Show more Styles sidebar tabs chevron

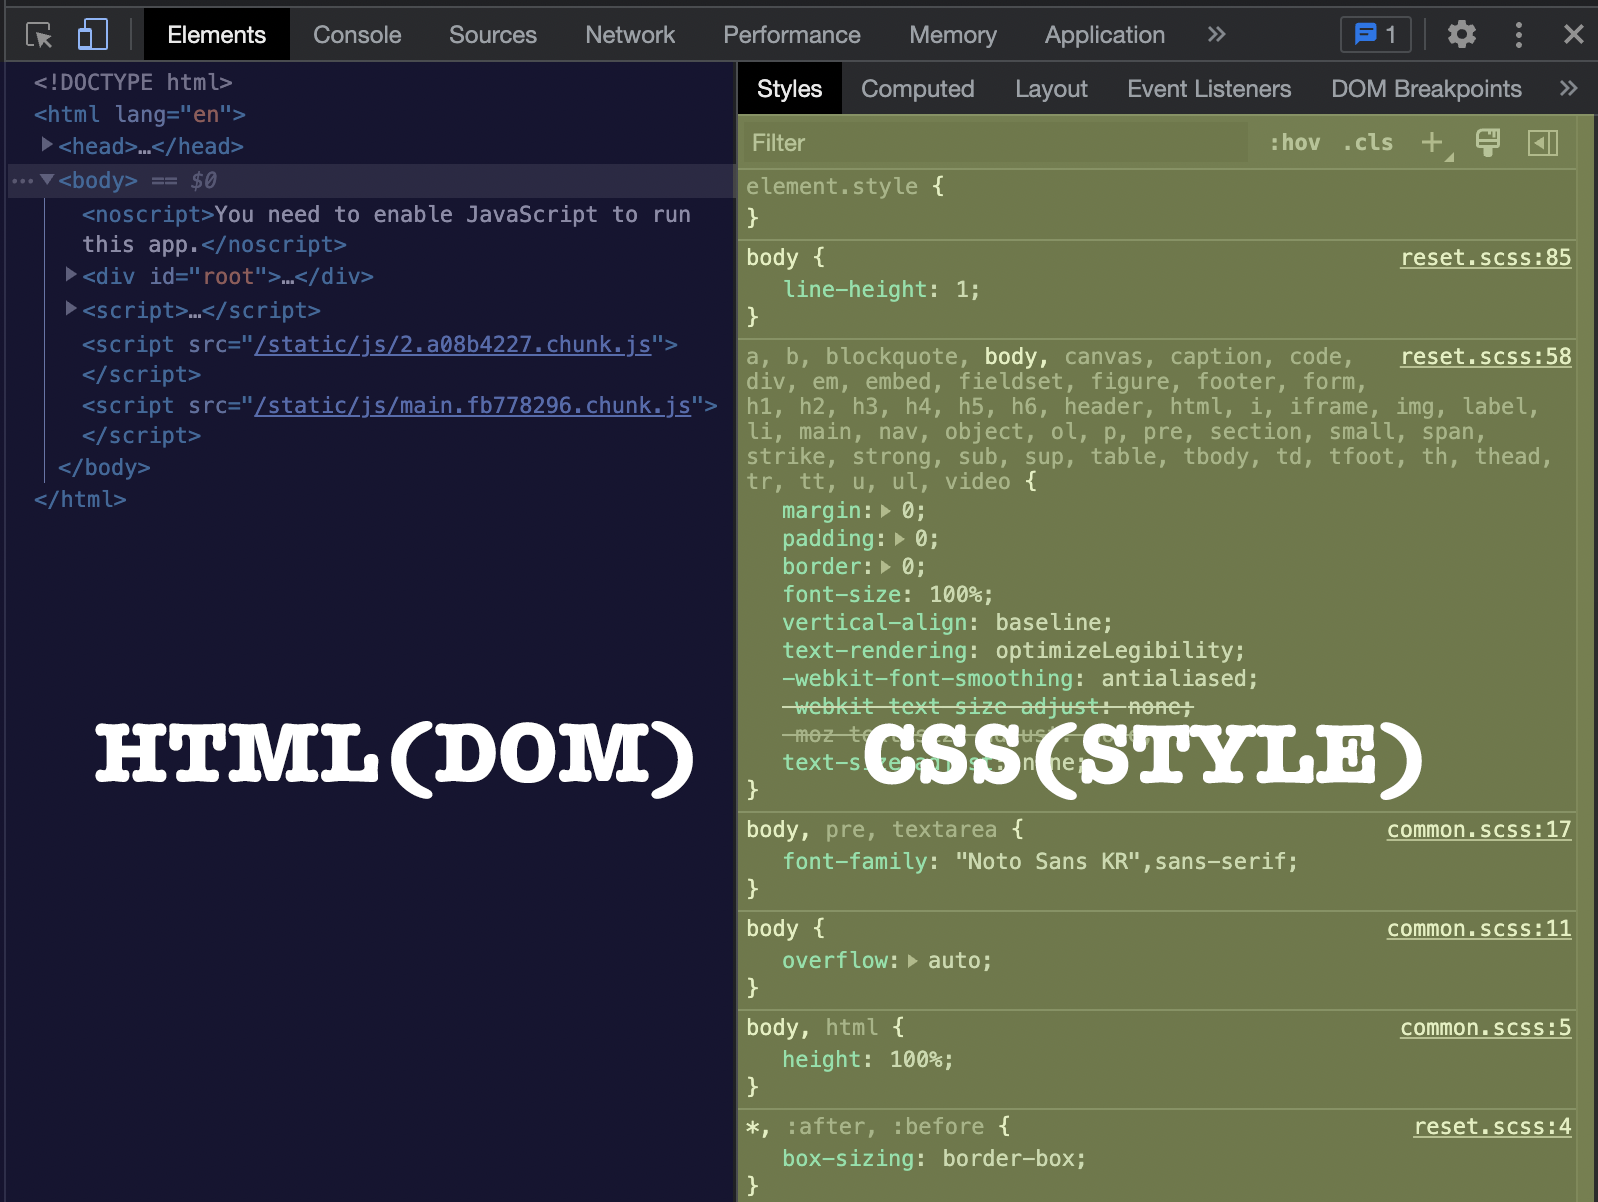(x=1568, y=89)
